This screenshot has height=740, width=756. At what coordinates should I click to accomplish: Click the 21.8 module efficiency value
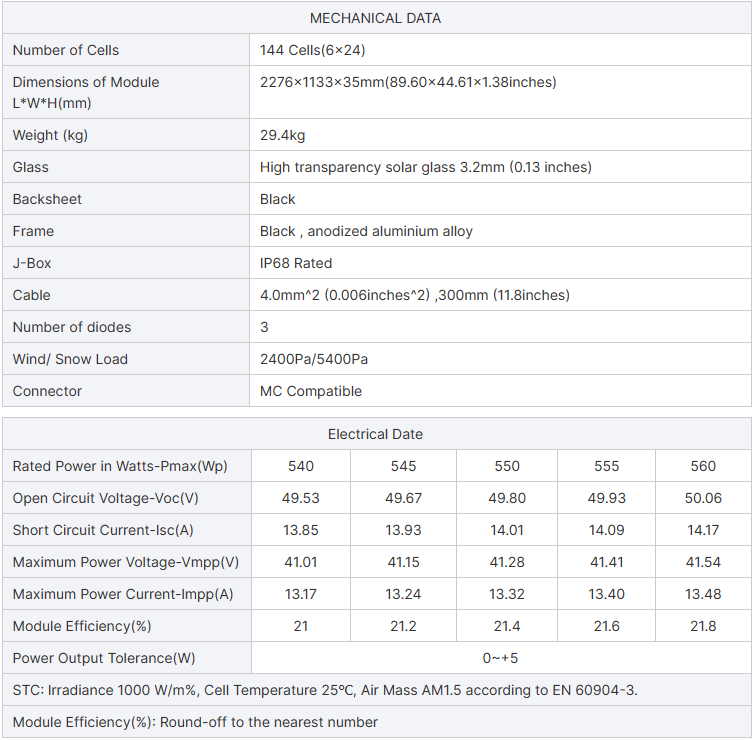(x=703, y=626)
